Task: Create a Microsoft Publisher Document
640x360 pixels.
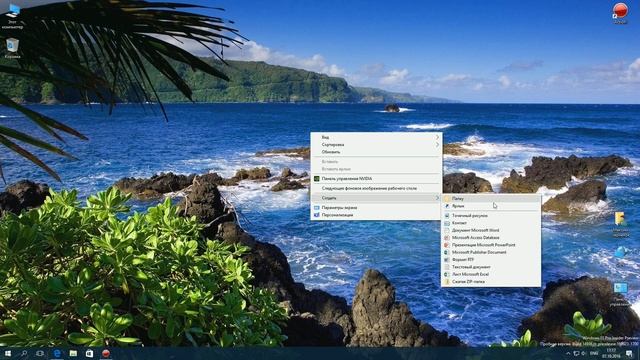Action: click(x=491, y=252)
